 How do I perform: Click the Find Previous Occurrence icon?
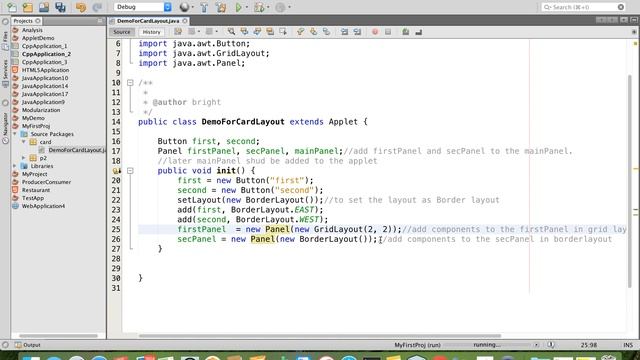pos(244,31)
